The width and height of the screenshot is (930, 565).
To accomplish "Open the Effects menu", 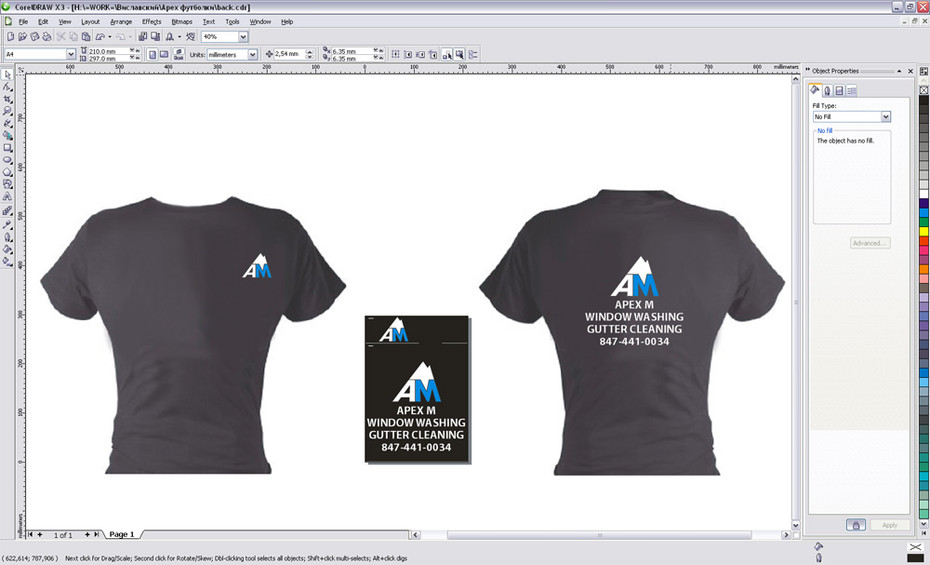I will pyautogui.click(x=152, y=21).
